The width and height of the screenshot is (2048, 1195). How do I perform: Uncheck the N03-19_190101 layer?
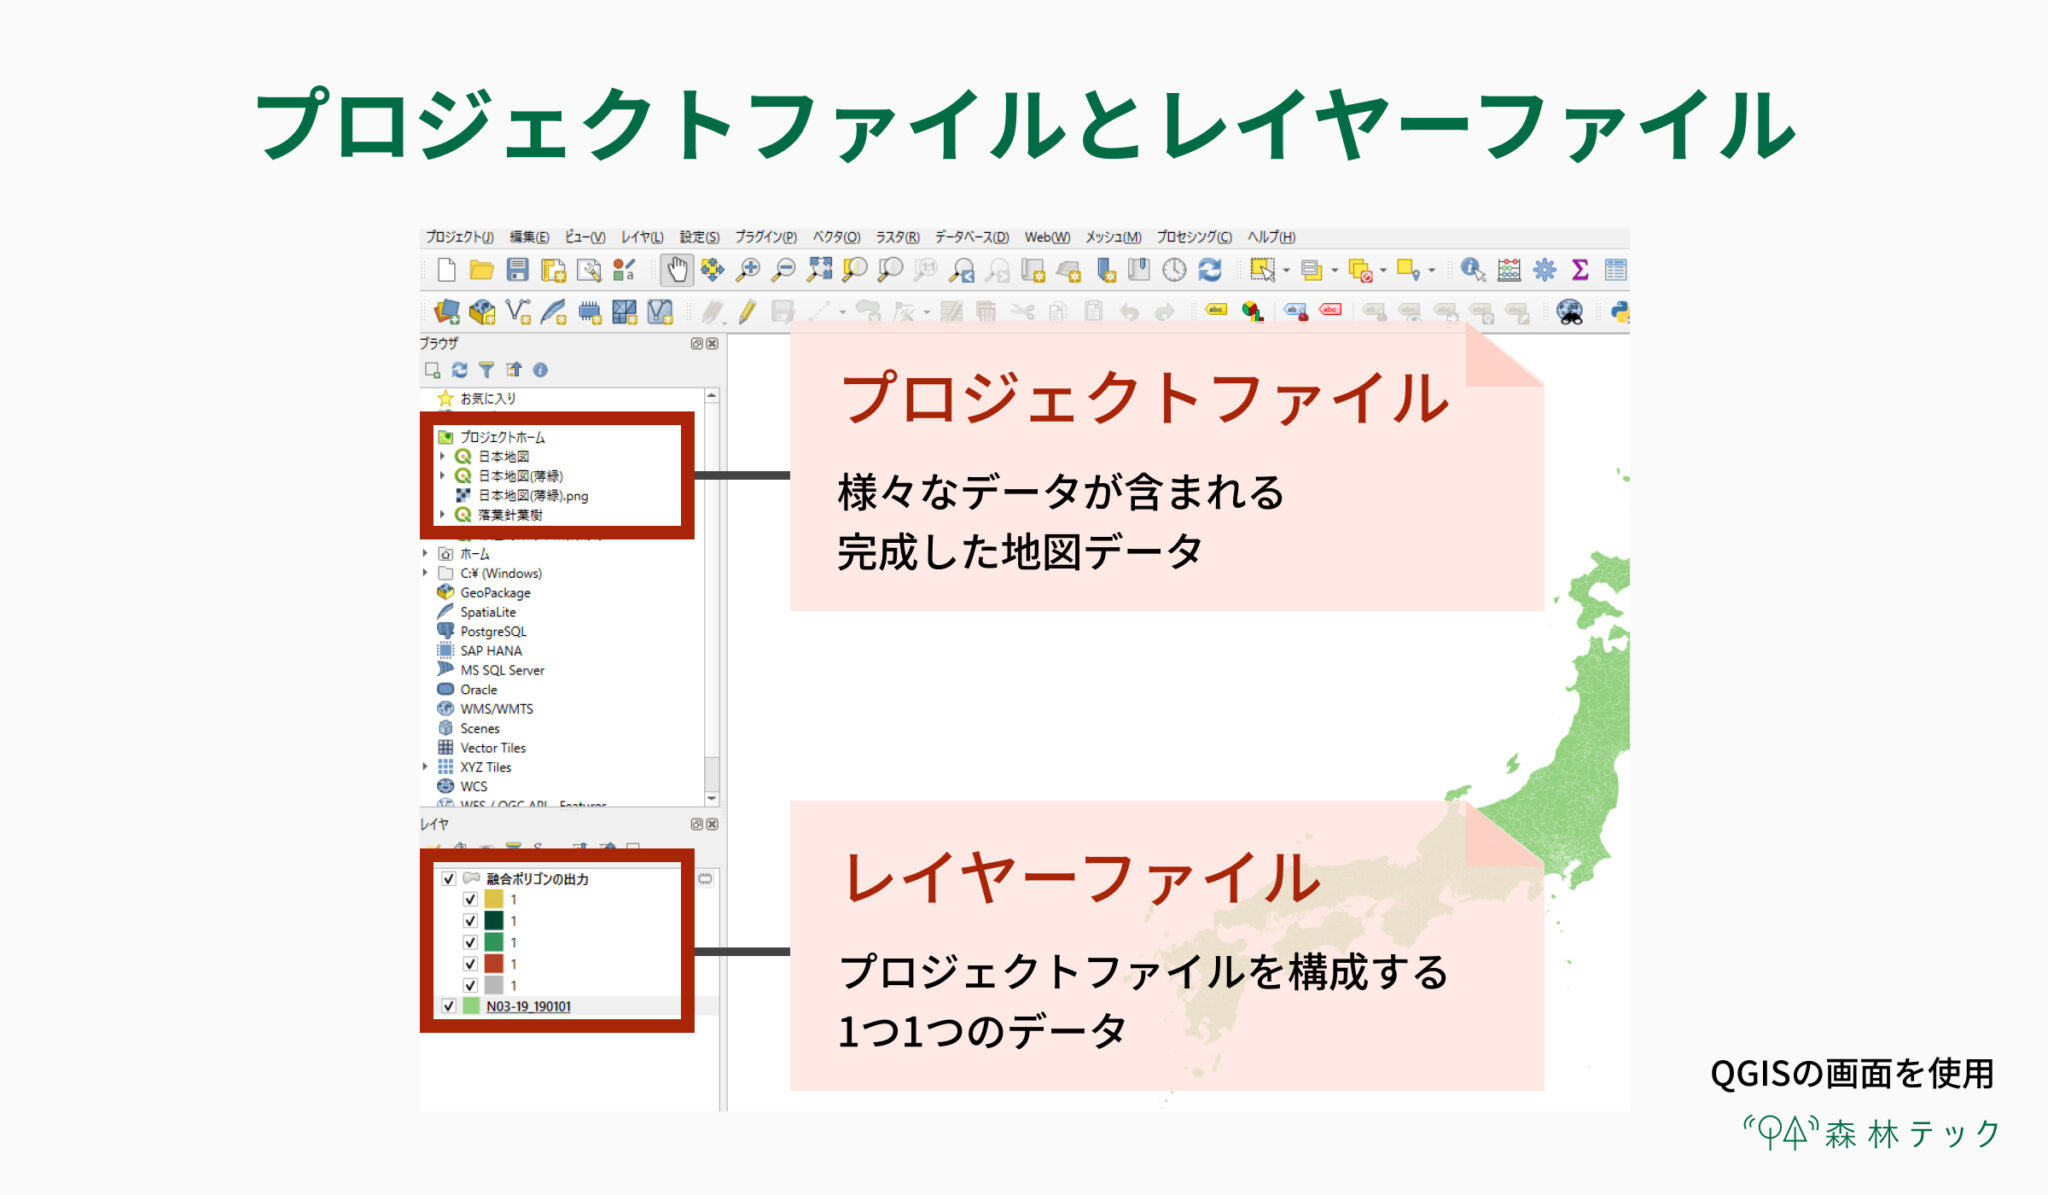coord(449,1007)
